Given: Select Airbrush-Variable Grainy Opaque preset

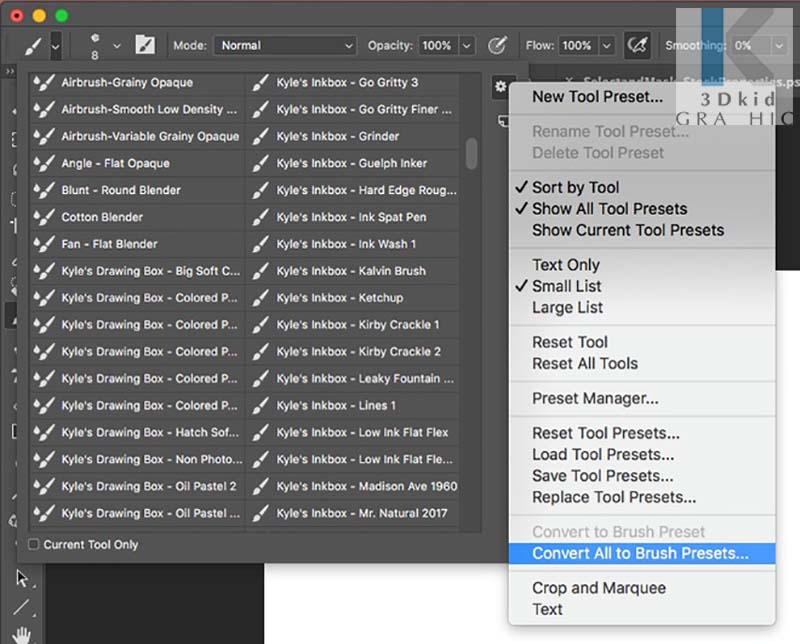Looking at the screenshot, I should tap(137, 136).
